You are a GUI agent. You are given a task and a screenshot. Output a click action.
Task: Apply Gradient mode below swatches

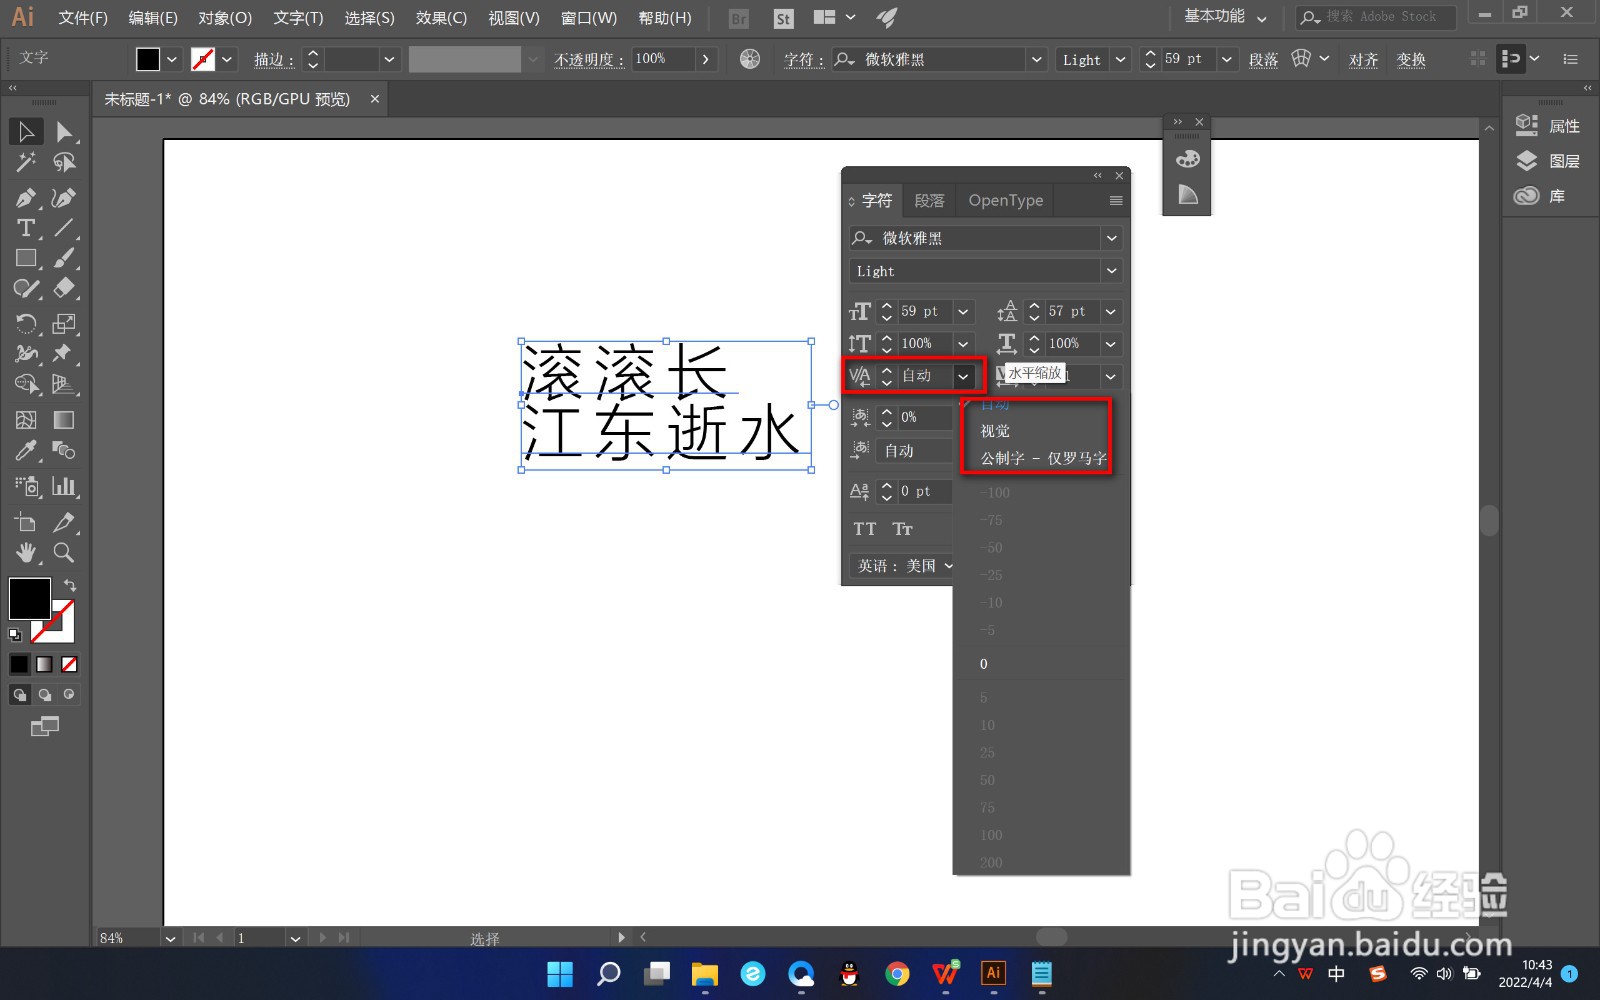pyautogui.click(x=44, y=664)
